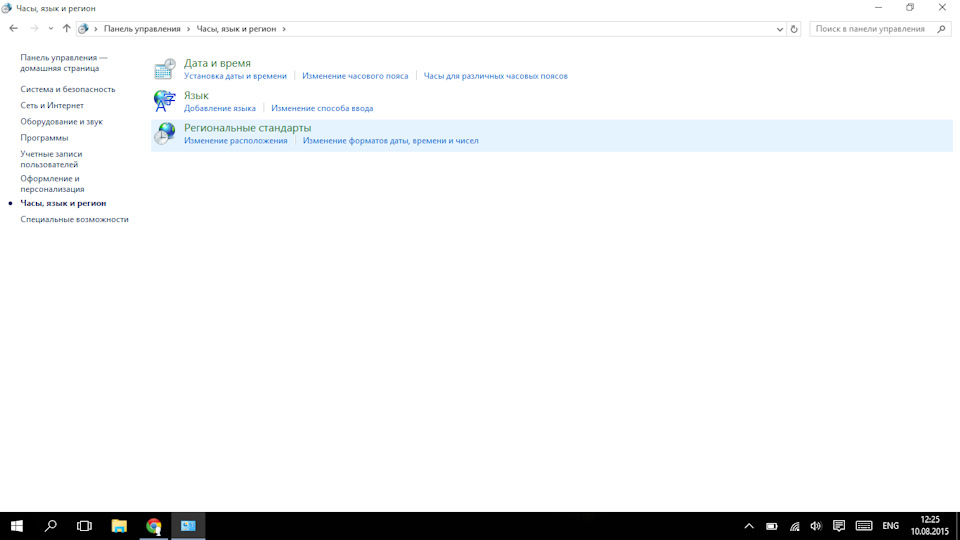This screenshot has width=960, height=540.
Task: Open Программы category
Action: click(44, 138)
